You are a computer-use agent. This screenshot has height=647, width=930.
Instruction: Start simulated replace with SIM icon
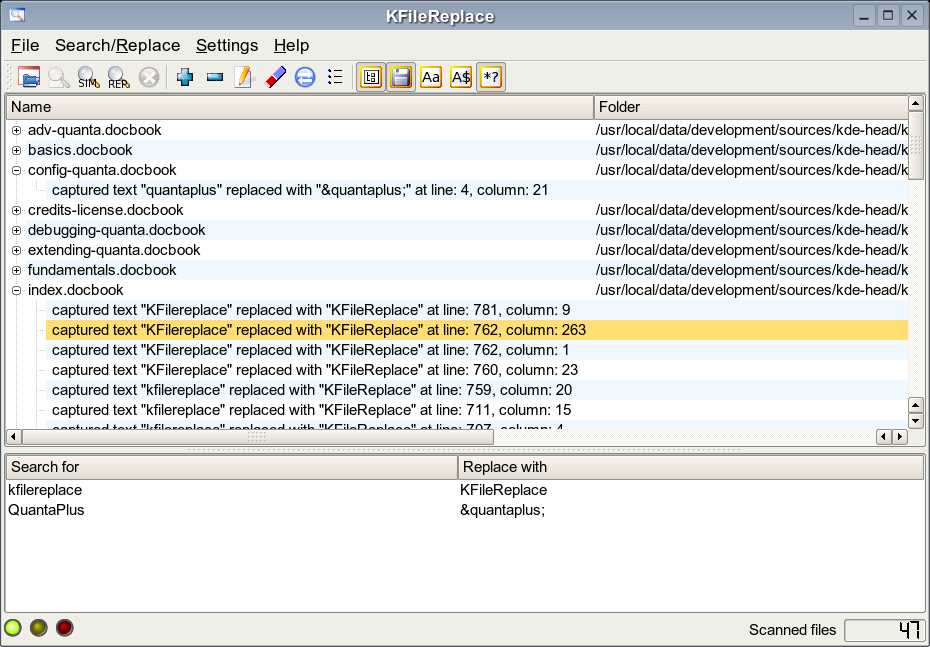coord(88,77)
